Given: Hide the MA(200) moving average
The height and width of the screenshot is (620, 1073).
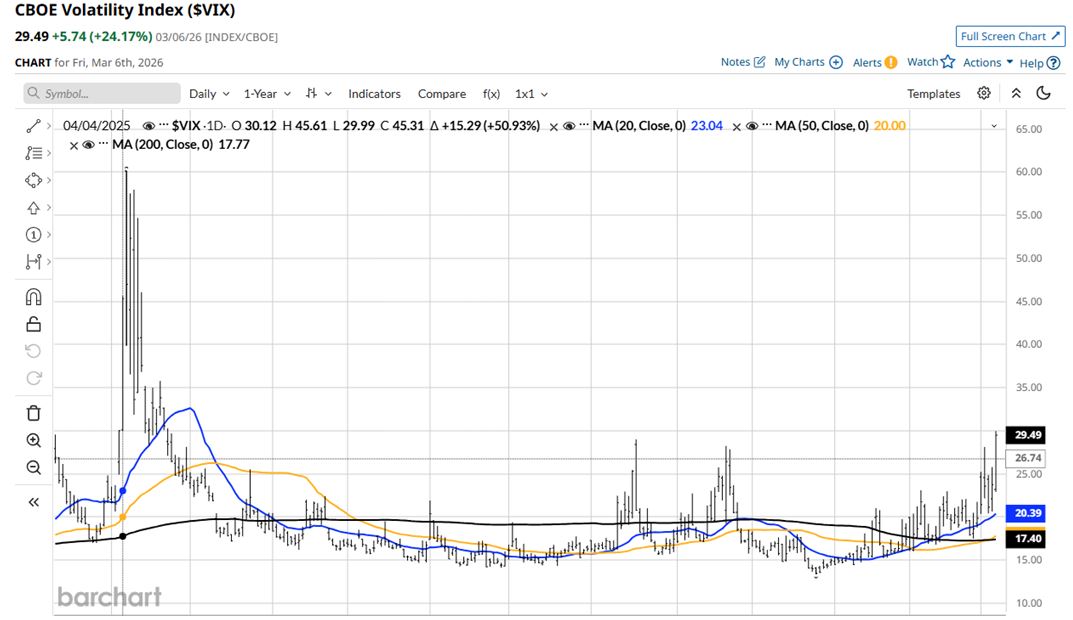Looking at the screenshot, I should (91, 145).
